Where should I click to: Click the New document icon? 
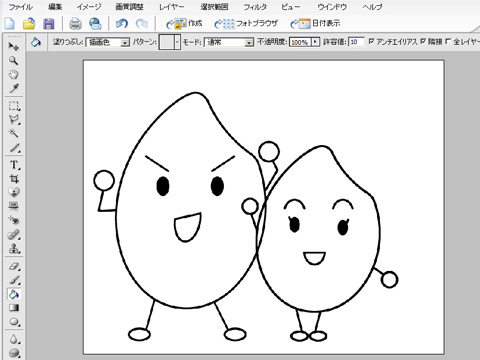(x=10, y=24)
